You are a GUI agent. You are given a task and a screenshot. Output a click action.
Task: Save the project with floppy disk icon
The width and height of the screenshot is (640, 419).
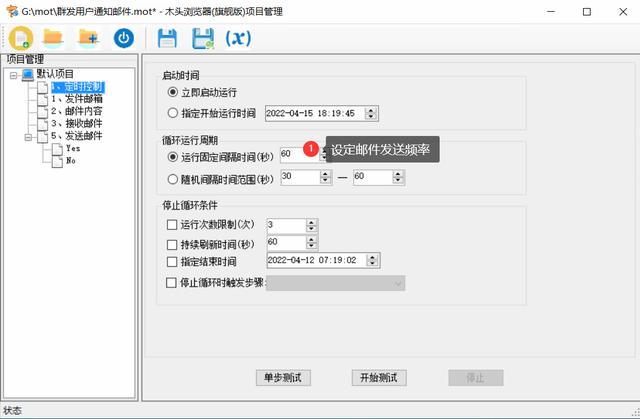167,38
